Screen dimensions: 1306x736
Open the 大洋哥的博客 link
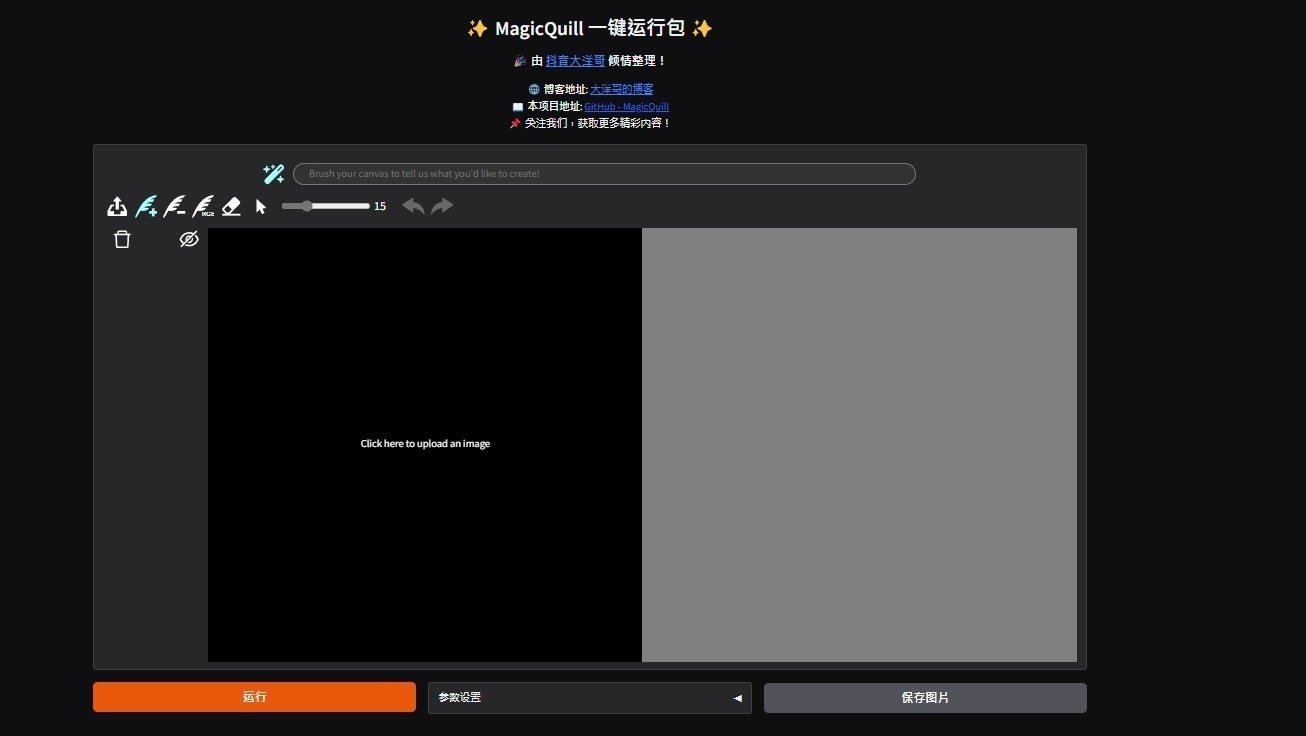pyautogui.click(x=622, y=89)
